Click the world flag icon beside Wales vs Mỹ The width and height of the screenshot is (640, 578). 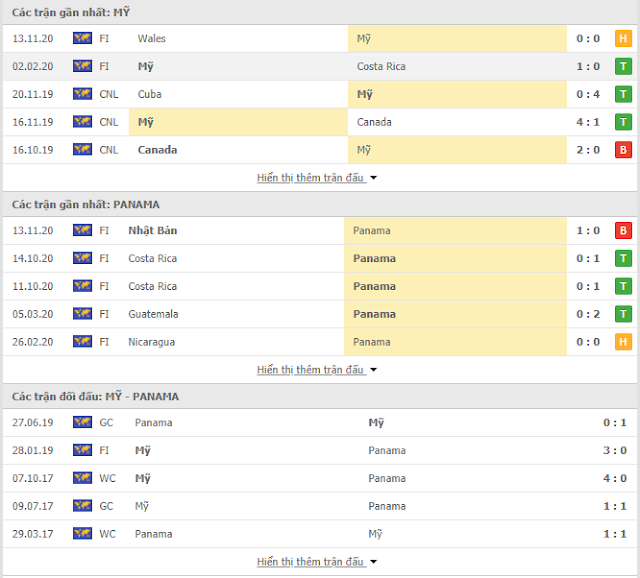click(82, 38)
